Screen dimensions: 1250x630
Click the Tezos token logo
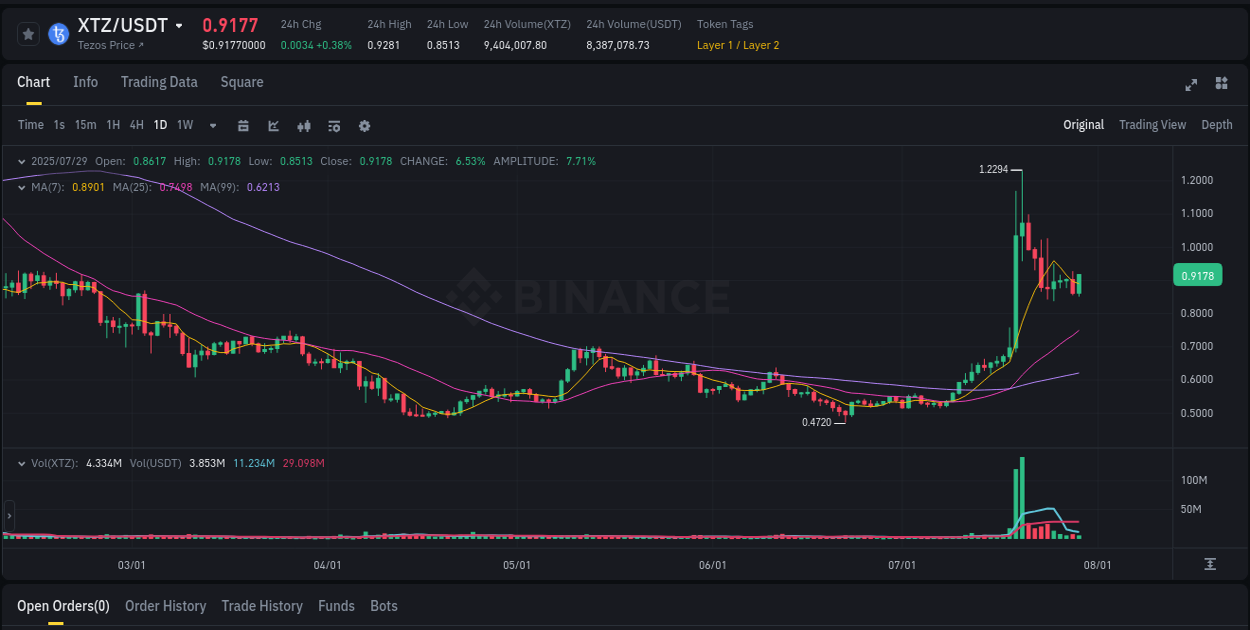(58, 34)
